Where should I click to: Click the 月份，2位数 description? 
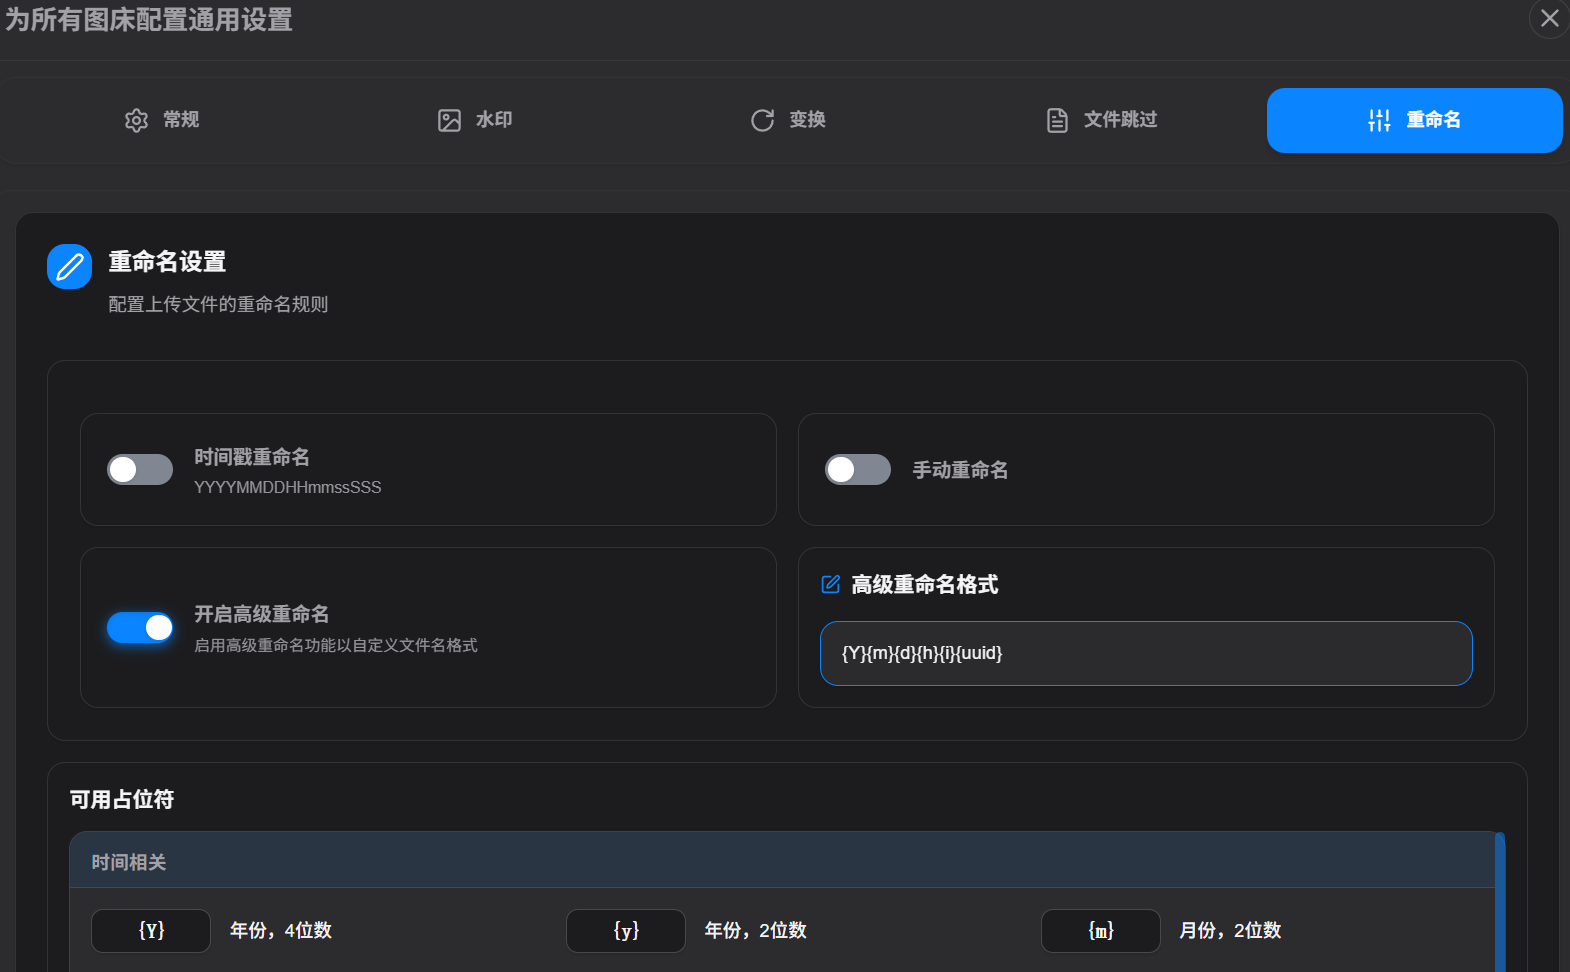[1230, 931]
